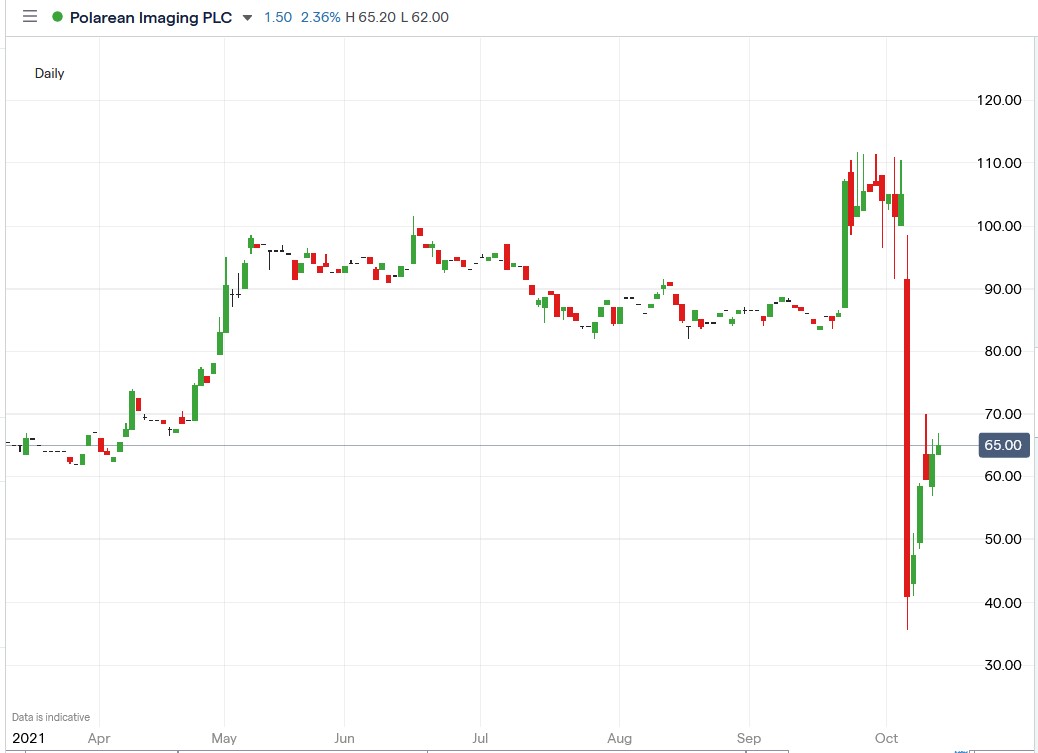Select the rightmost green candlestick on the chart
1038x753 pixels.
click(x=940, y=450)
